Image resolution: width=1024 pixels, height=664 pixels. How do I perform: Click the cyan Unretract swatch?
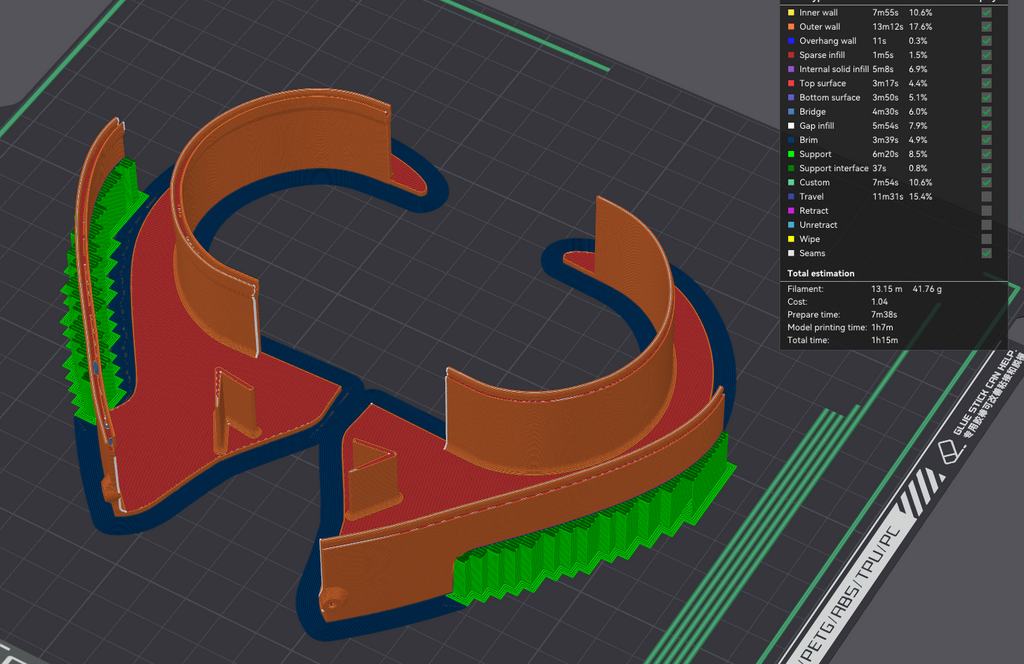click(791, 225)
